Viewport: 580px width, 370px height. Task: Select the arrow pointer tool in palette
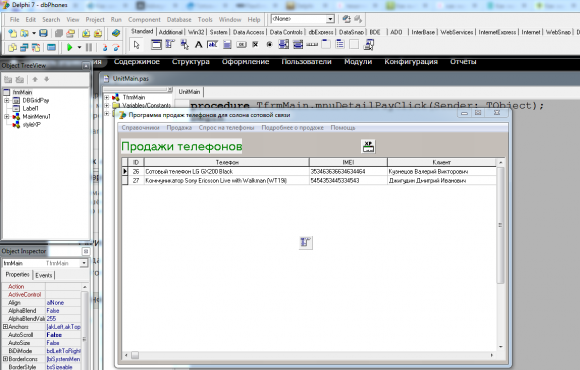(136, 45)
